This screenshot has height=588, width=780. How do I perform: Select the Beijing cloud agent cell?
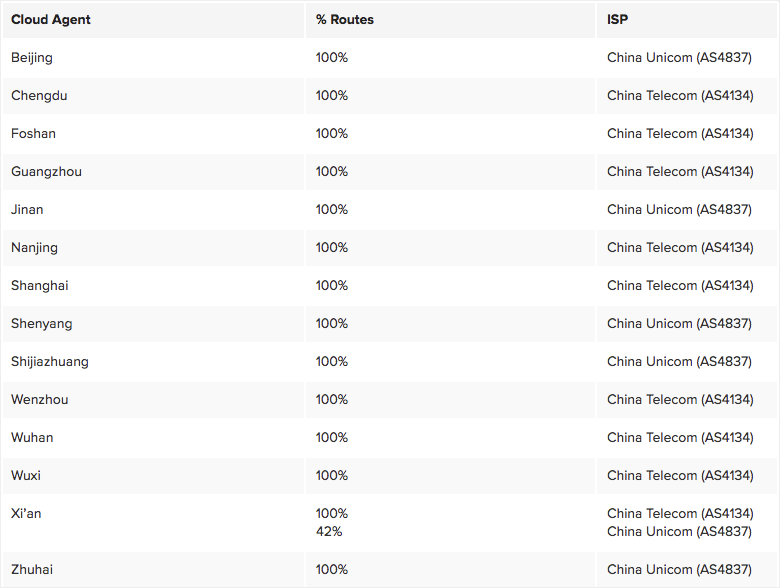pos(32,58)
